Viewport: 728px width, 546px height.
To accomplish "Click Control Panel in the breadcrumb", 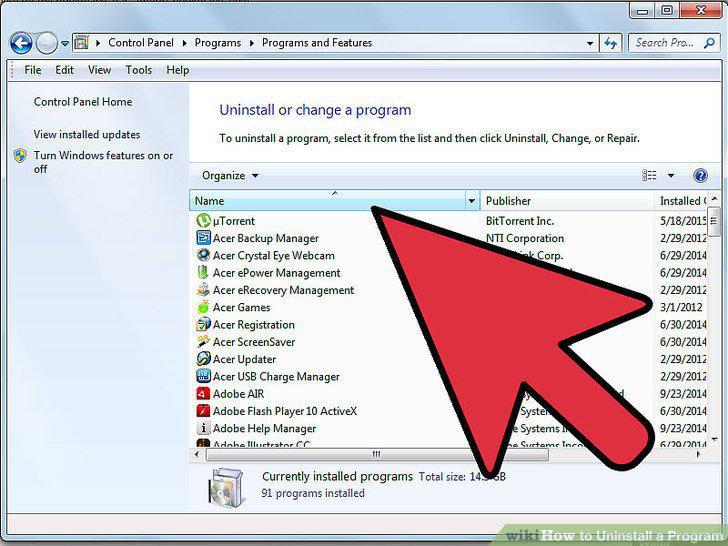I will [141, 43].
